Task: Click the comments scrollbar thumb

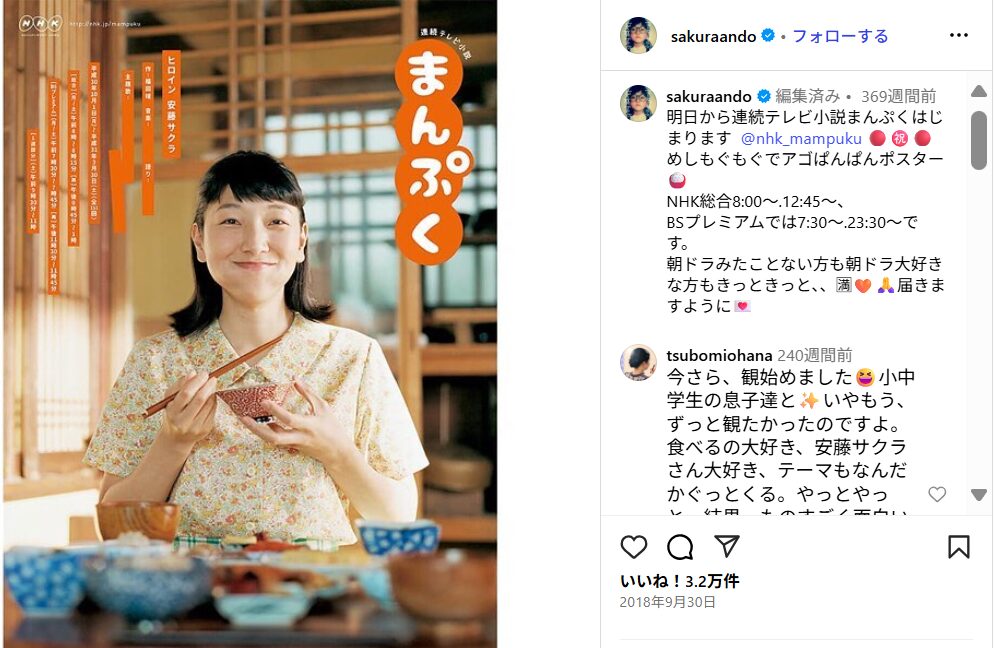Action: tap(979, 140)
